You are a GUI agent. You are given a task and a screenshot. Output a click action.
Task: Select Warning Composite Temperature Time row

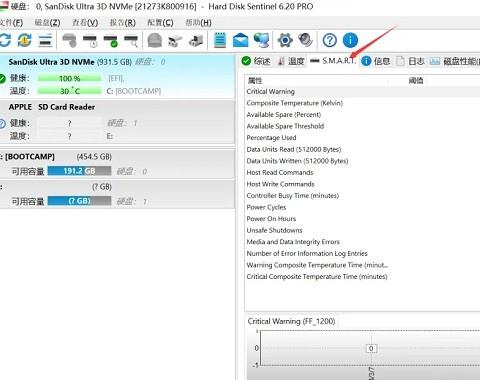(362, 265)
